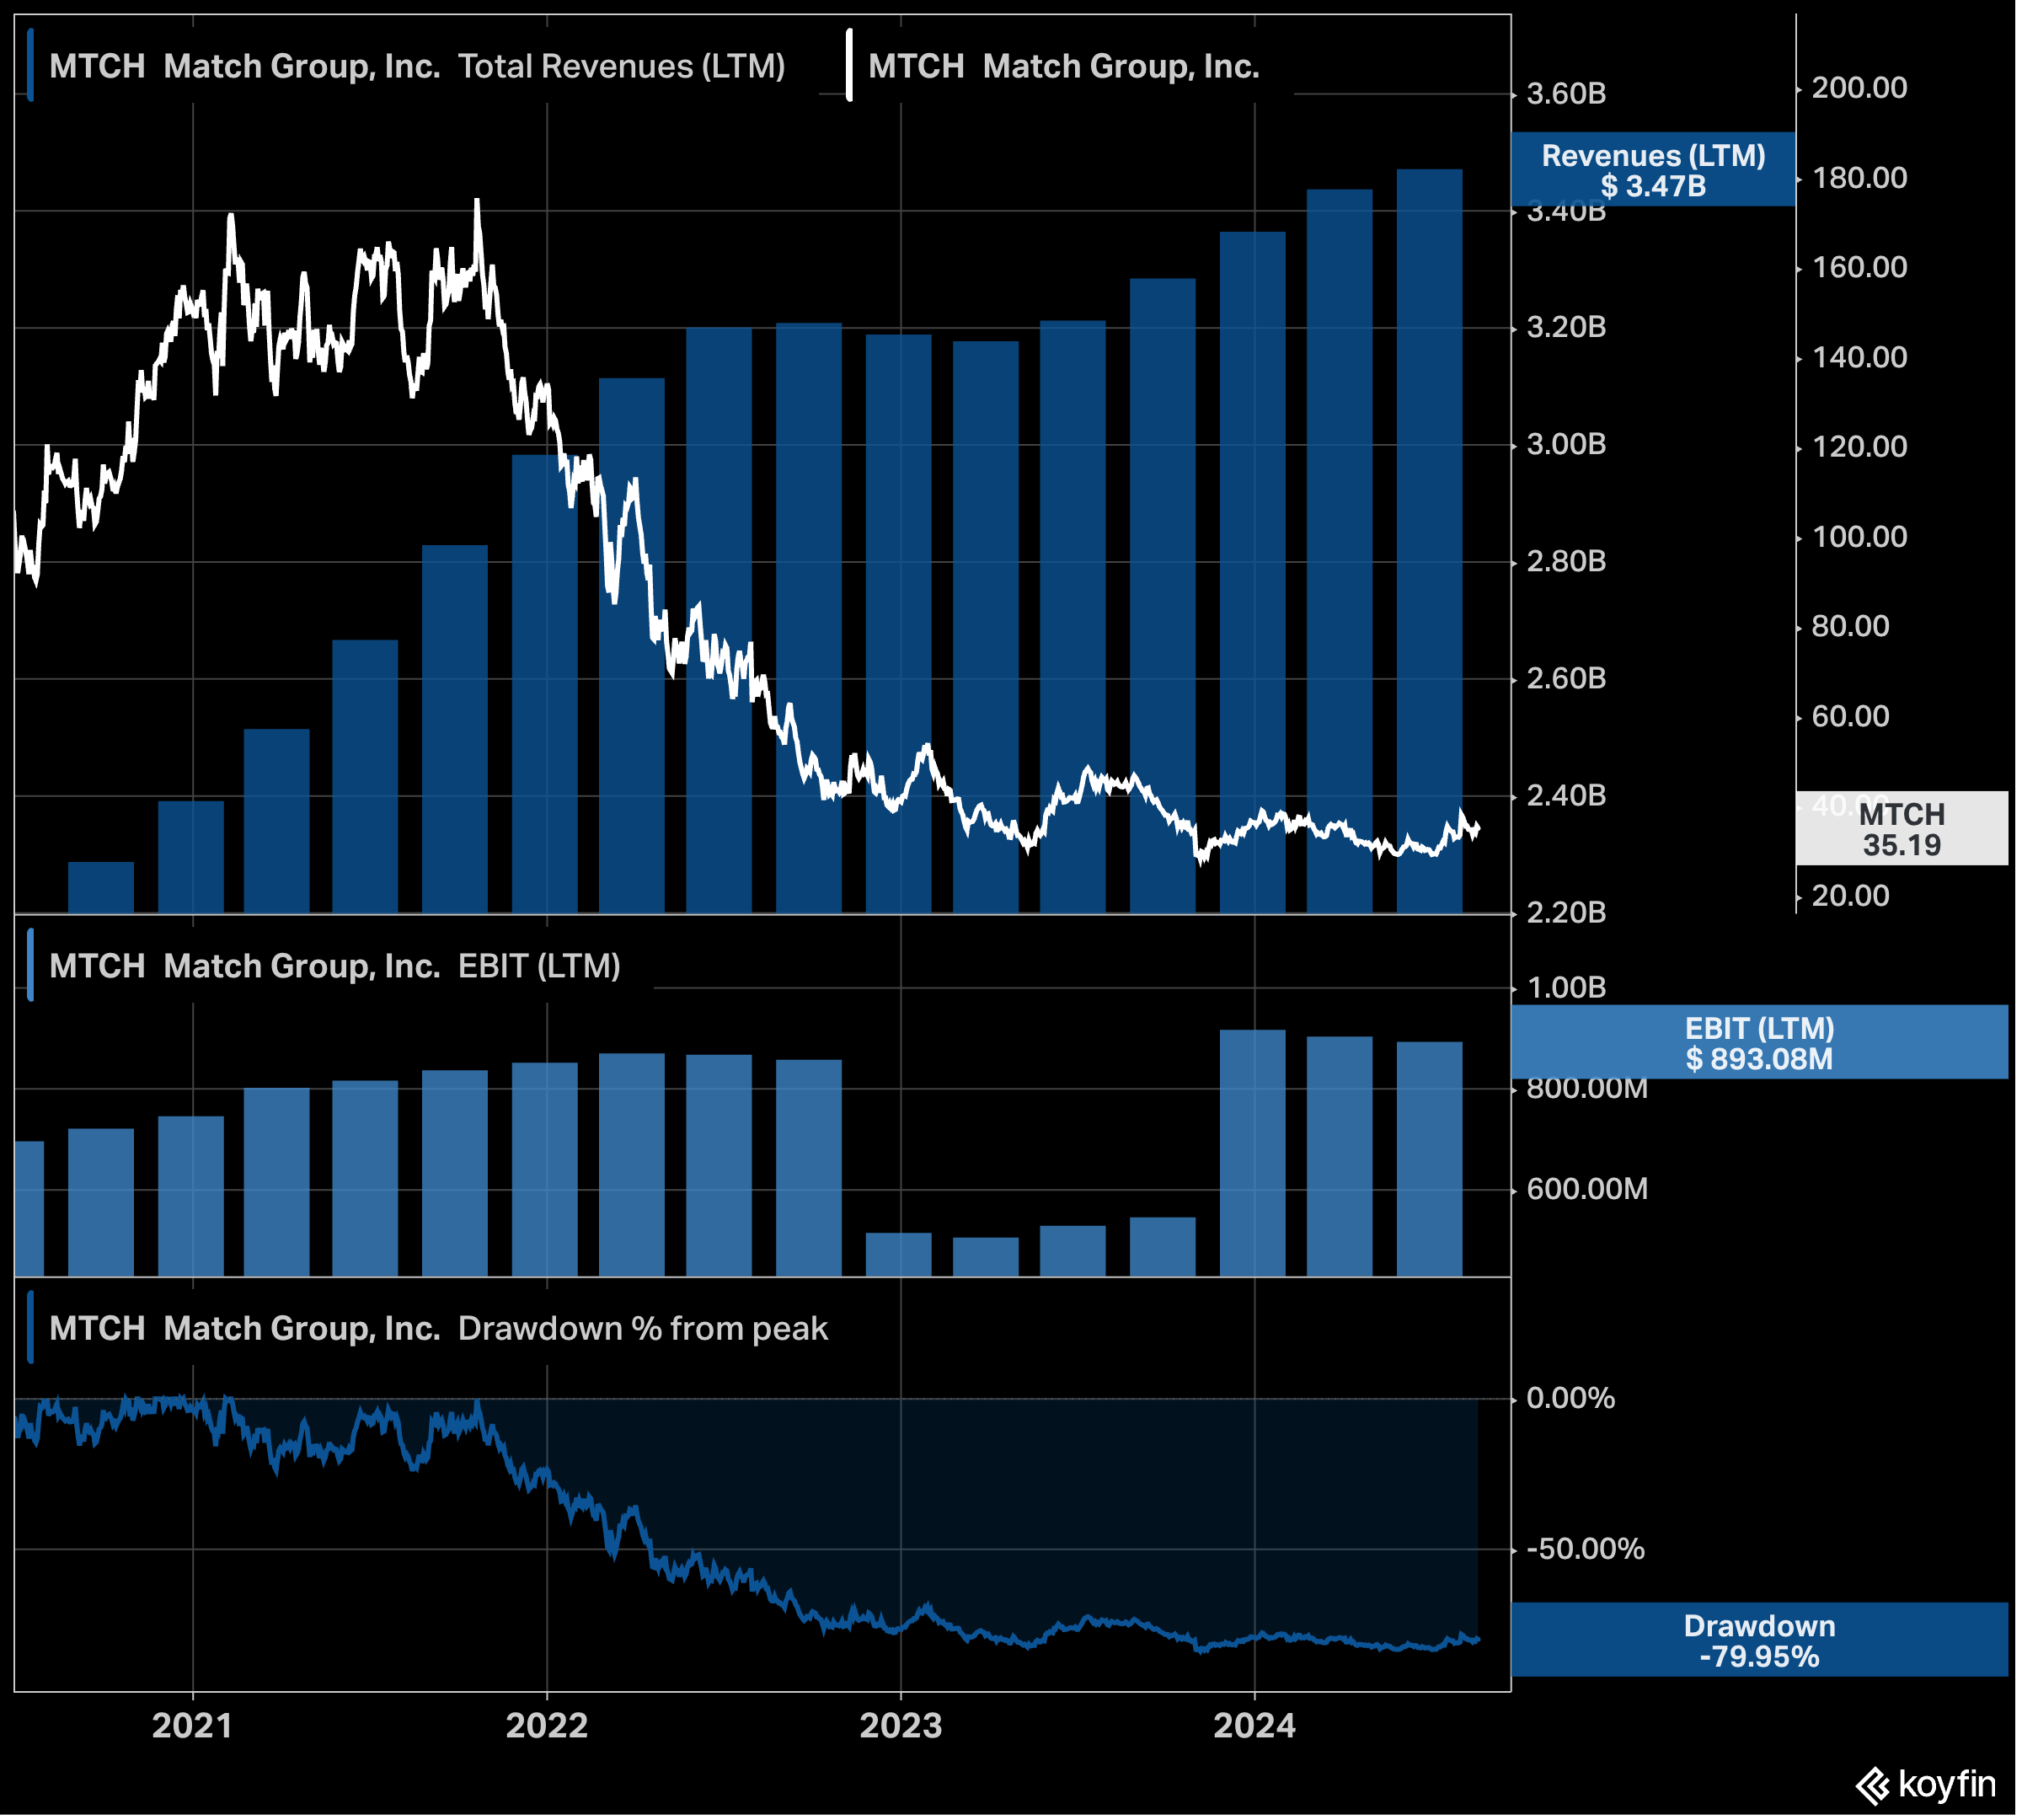Click the Total Revenues legend color swatch
The height and width of the screenshot is (1820, 2022).
pos(31,66)
